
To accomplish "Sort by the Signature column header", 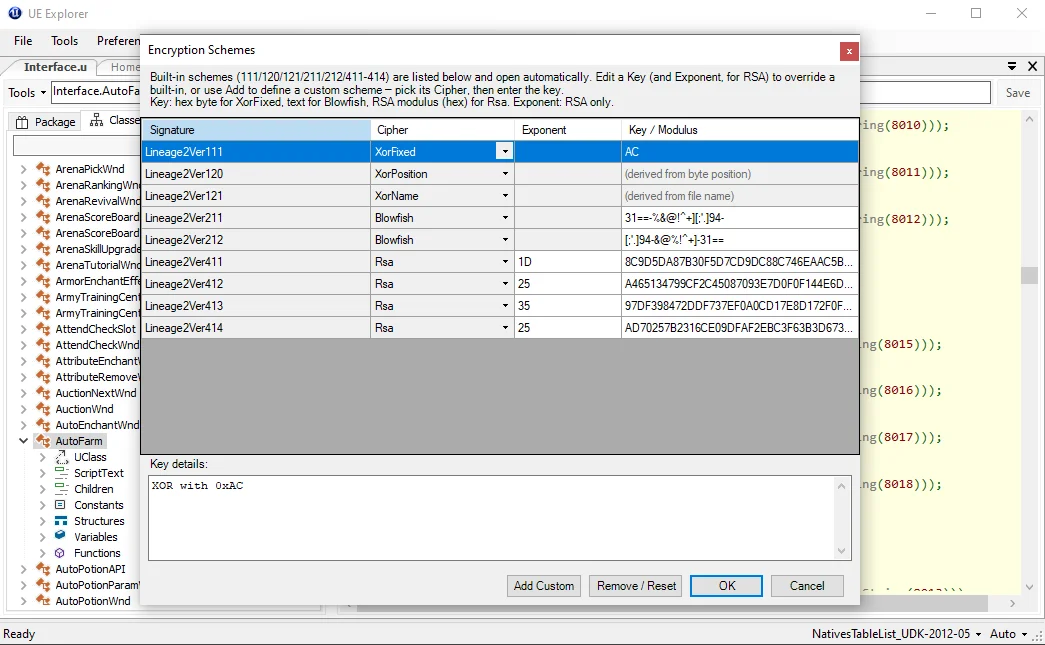I will click(257, 130).
